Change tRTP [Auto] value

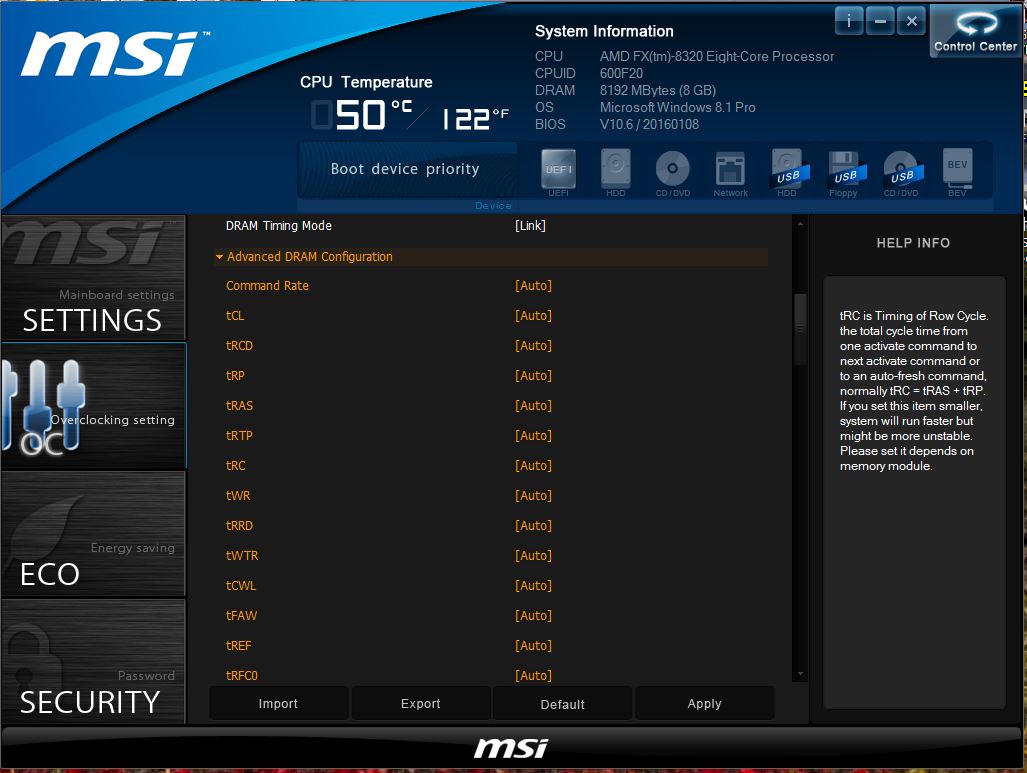pyautogui.click(x=533, y=436)
